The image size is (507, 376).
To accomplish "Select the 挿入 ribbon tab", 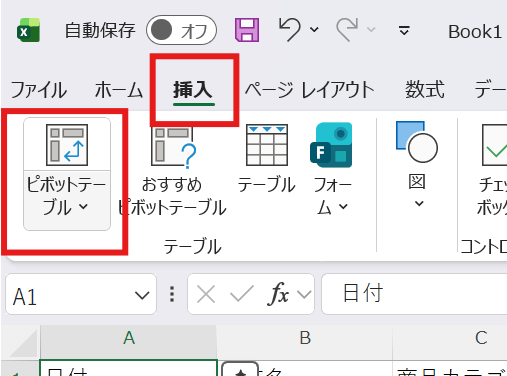I will point(193,90).
